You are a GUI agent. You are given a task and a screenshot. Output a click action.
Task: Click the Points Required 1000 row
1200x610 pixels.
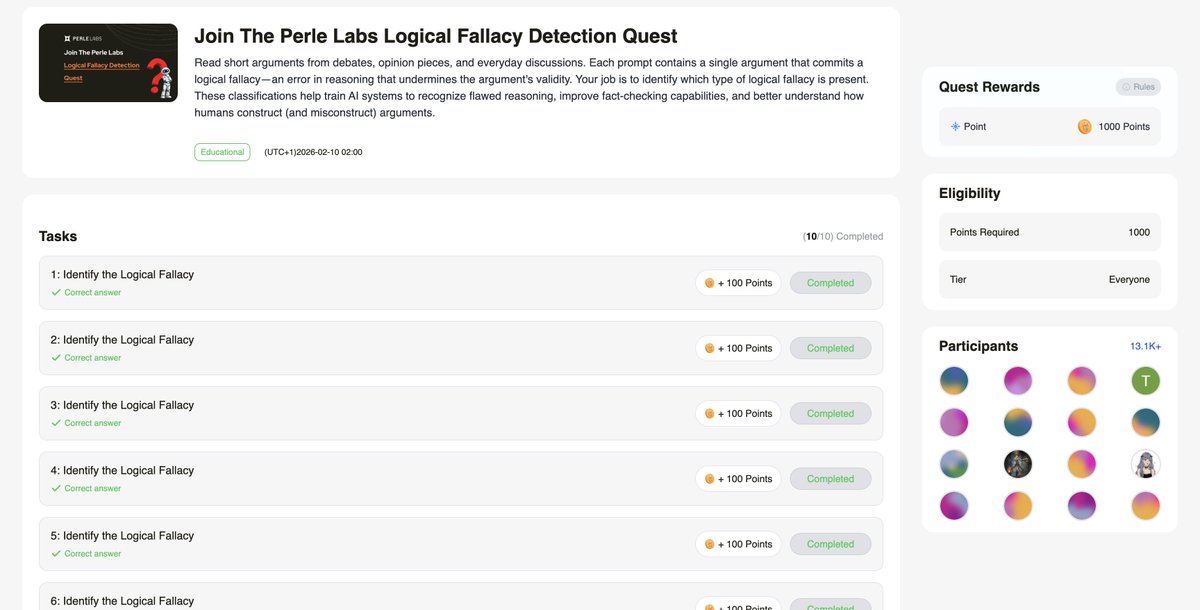[1050, 232]
